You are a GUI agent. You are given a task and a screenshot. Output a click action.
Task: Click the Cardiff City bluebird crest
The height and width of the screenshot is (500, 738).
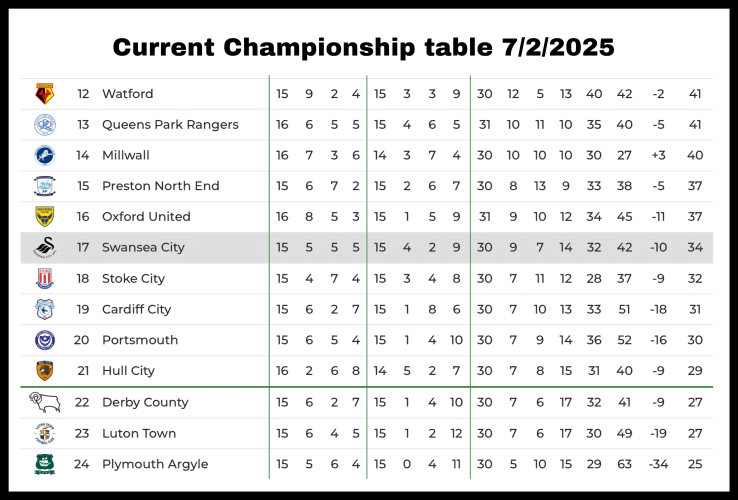44,309
